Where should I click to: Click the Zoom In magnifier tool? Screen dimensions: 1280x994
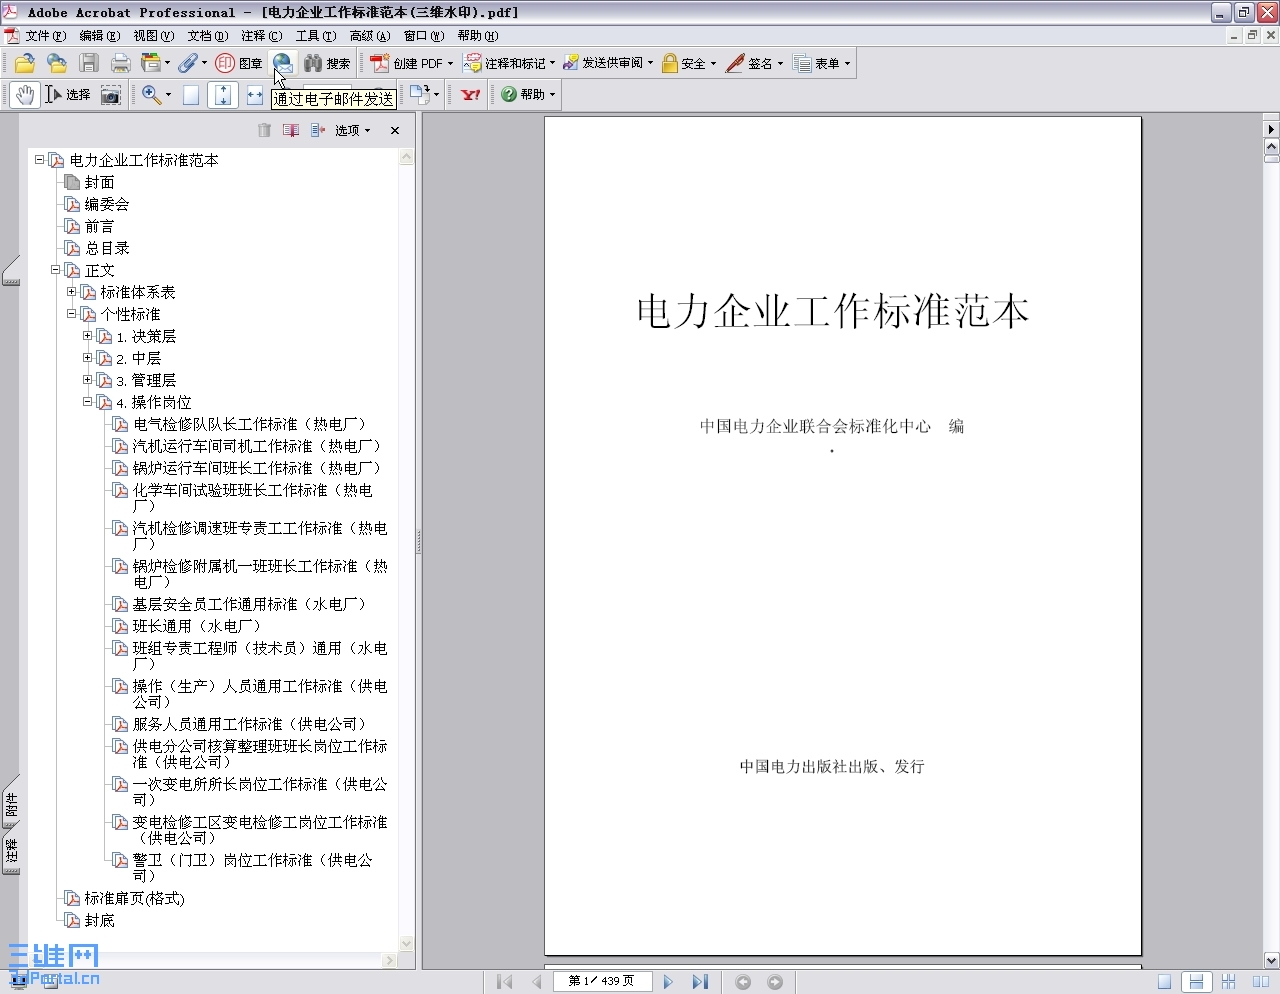pyautogui.click(x=151, y=95)
